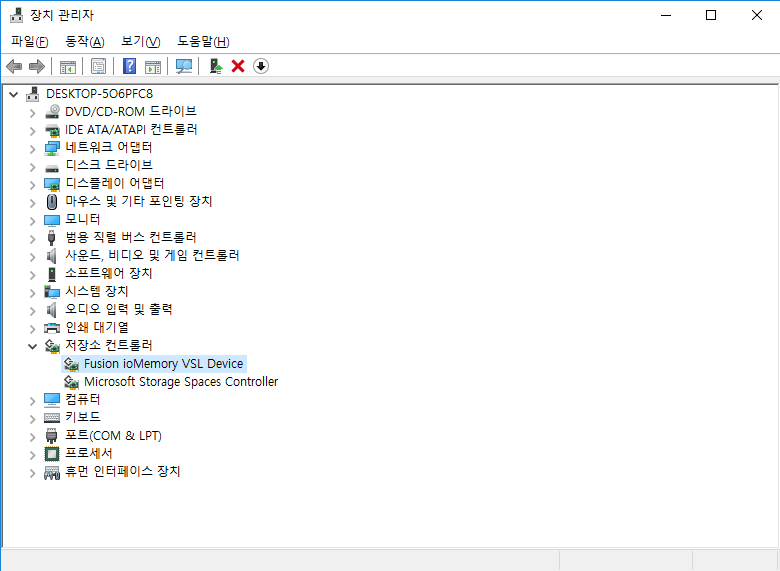Maximize the 장치 관리자 window
Screen dimensions: 780x571
click(x=711, y=15)
